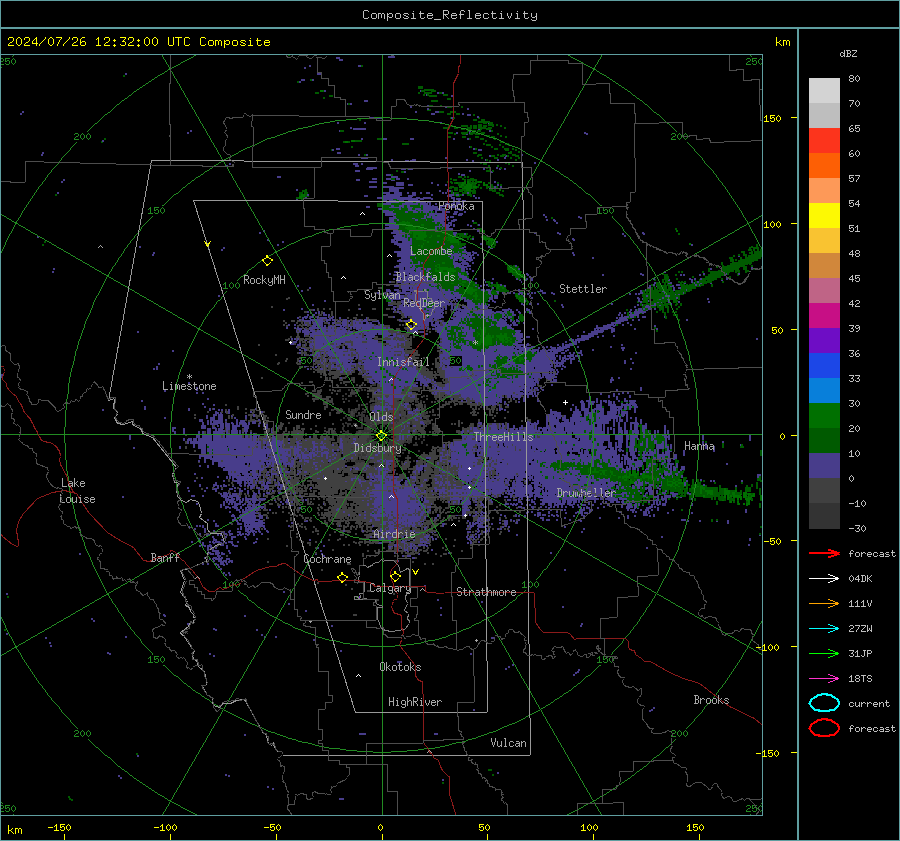Click the Ponoka city label
Viewport: 900px width, 841px height.
coord(456,206)
